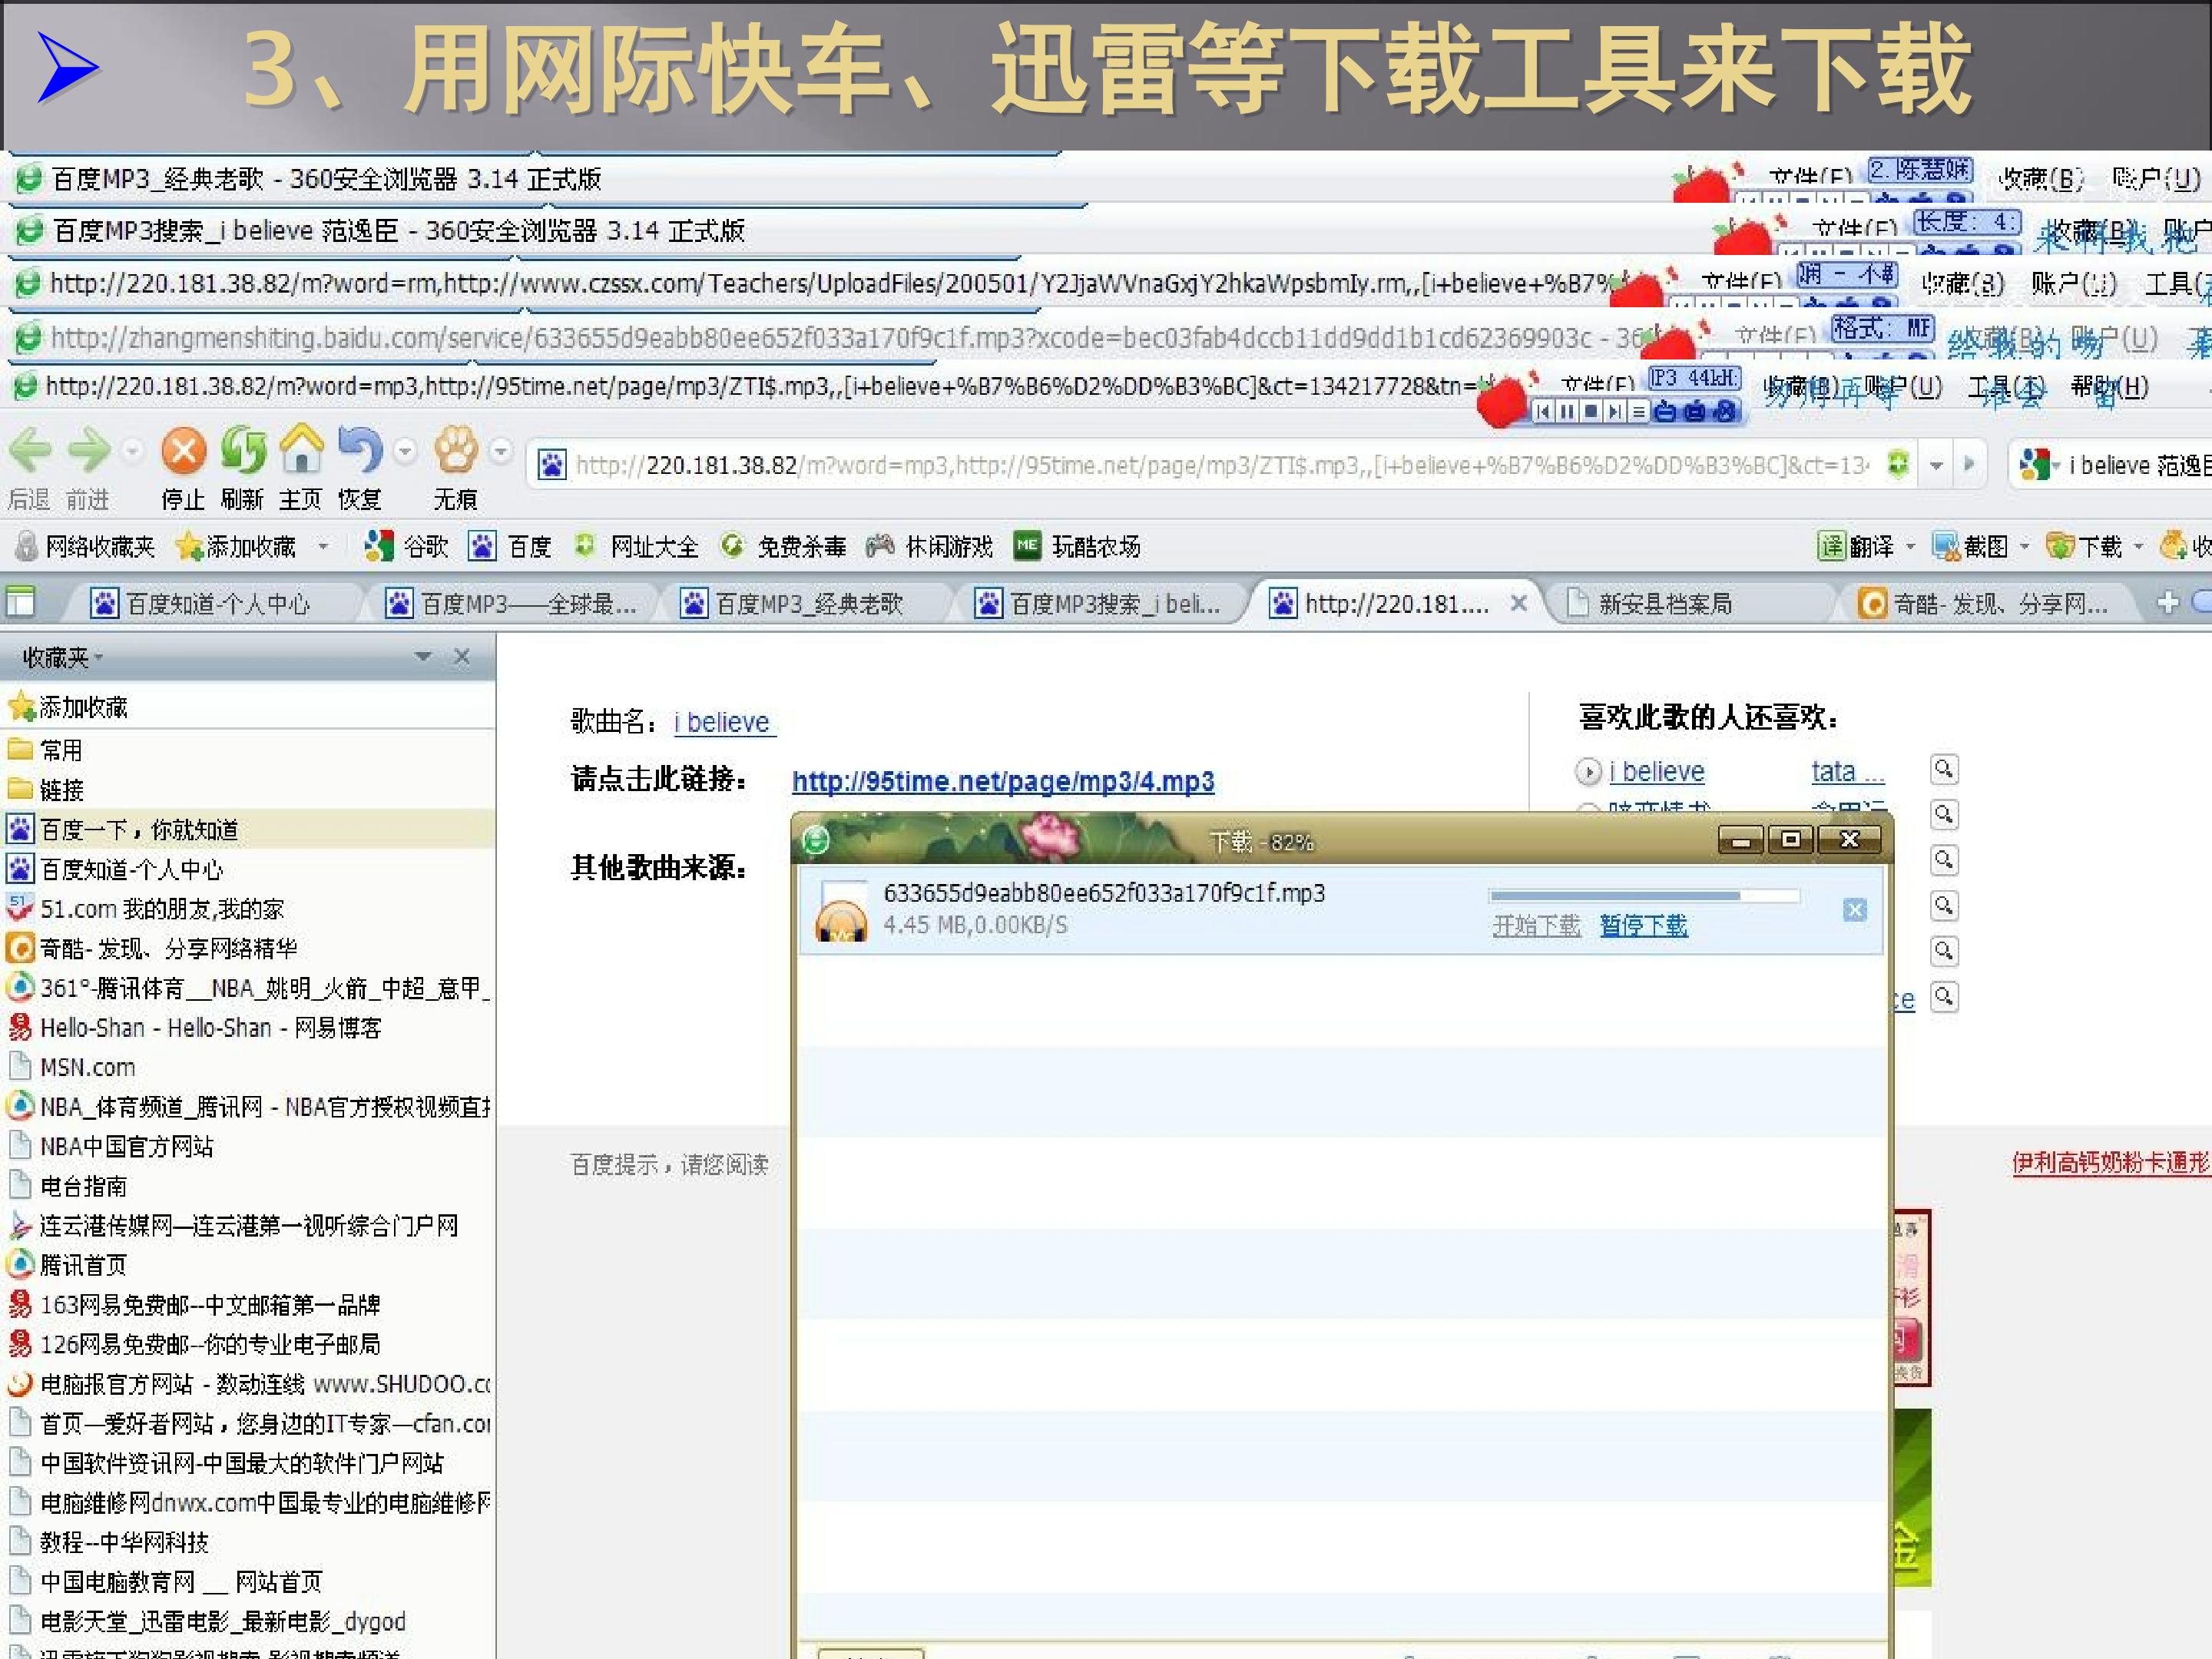Viewport: 2212px width, 1659px height.
Task: Skip to previous track in mini player
Action: [1543, 411]
